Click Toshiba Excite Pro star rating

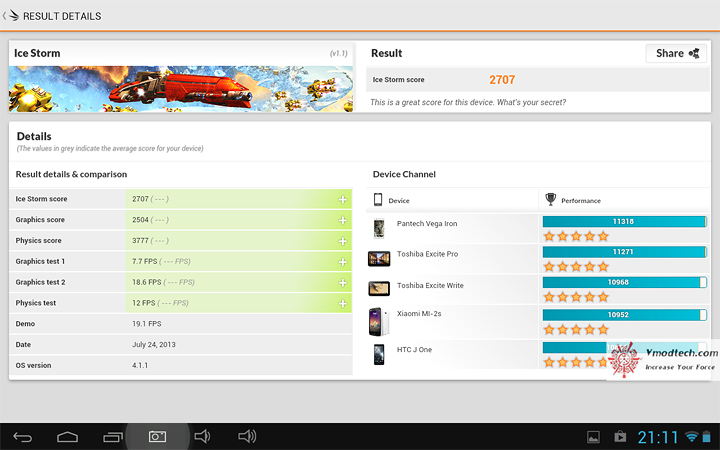pyautogui.click(x=576, y=267)
